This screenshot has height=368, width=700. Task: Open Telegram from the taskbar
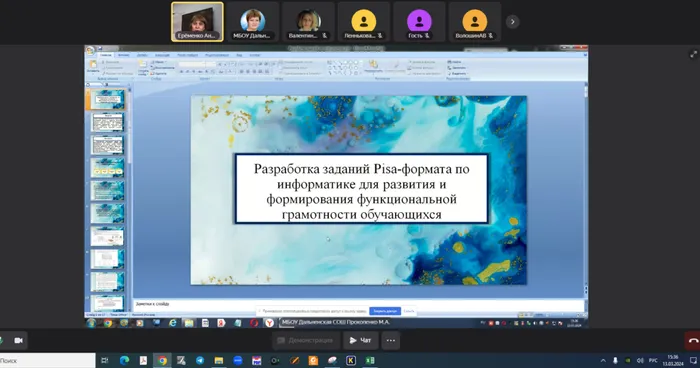point(200,360)
